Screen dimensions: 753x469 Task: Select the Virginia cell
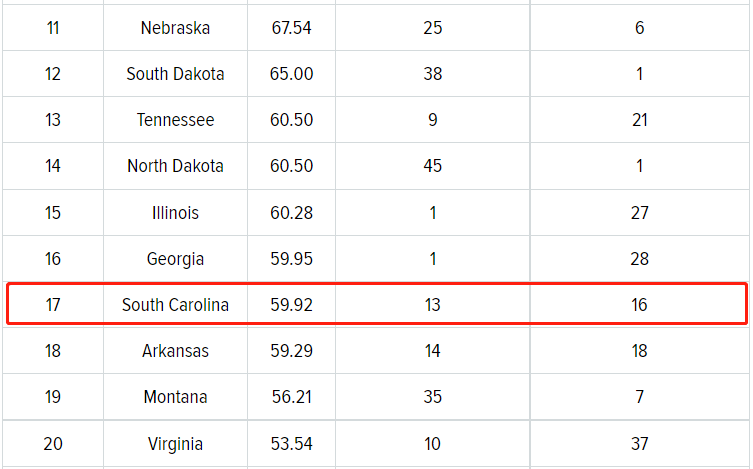[x=175, y=444]
